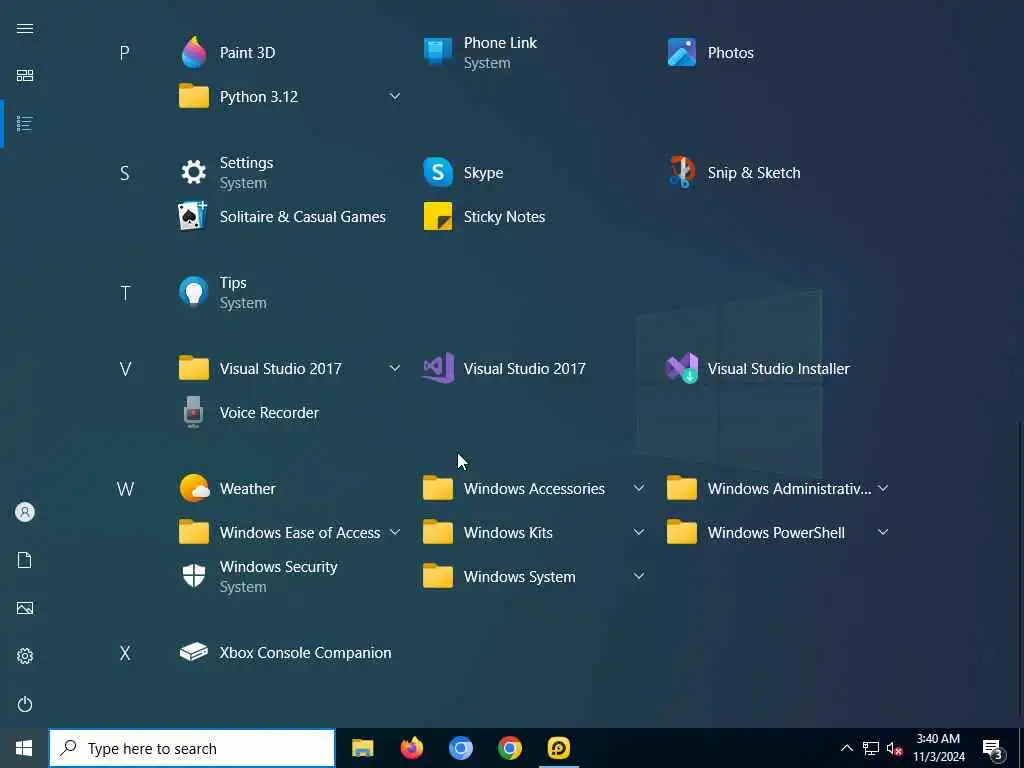Launch Xbox Console Companion icon
The width and height of the screenshot is (1024, 768).
(194, 652)
